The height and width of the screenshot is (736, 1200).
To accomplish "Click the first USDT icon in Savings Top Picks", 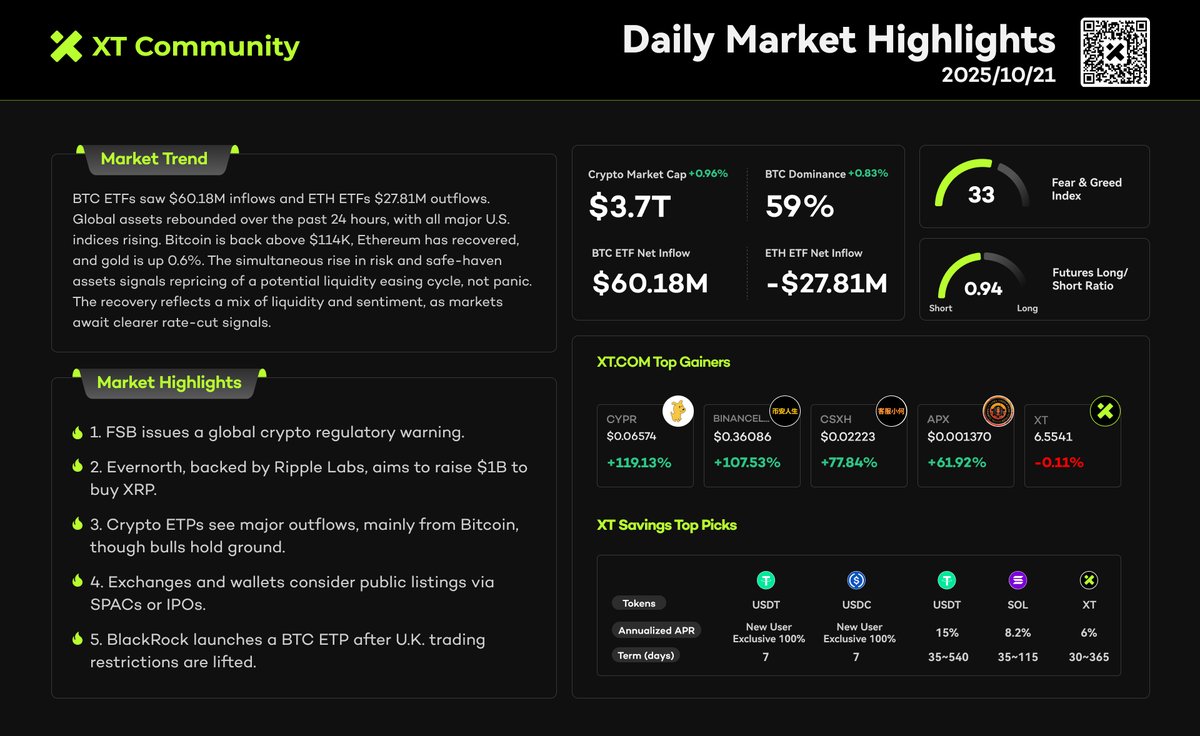I will 767,580.
